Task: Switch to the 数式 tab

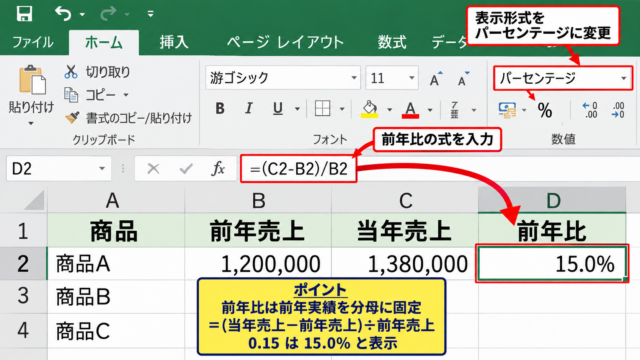Action: point(392,42)
